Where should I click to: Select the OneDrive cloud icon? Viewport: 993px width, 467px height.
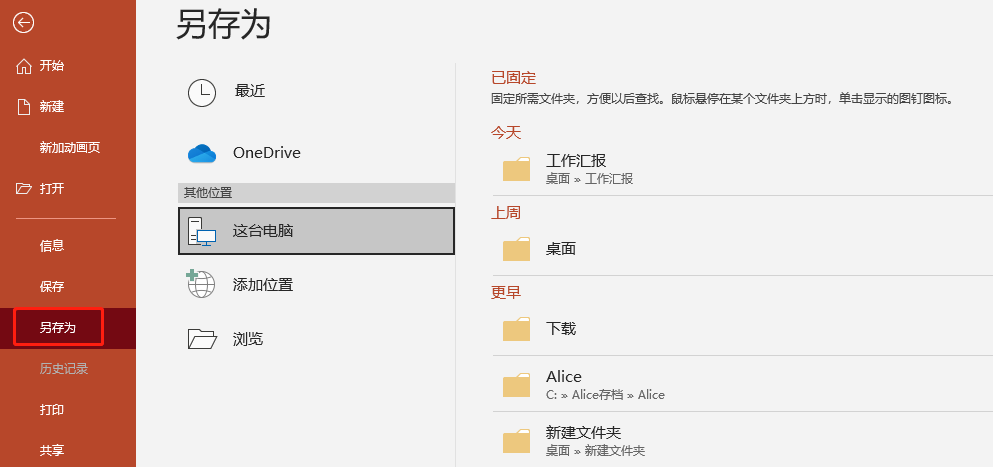point(202,153)
